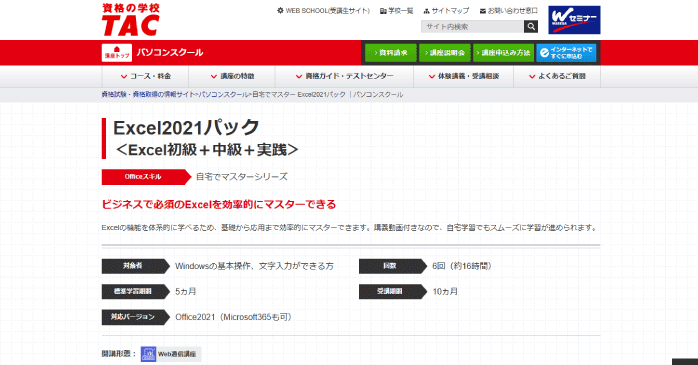Open the お問い合わせ窓口 link
Image resolution: width=698 pixels, height=365 pixels.
[x=509, y=11]
